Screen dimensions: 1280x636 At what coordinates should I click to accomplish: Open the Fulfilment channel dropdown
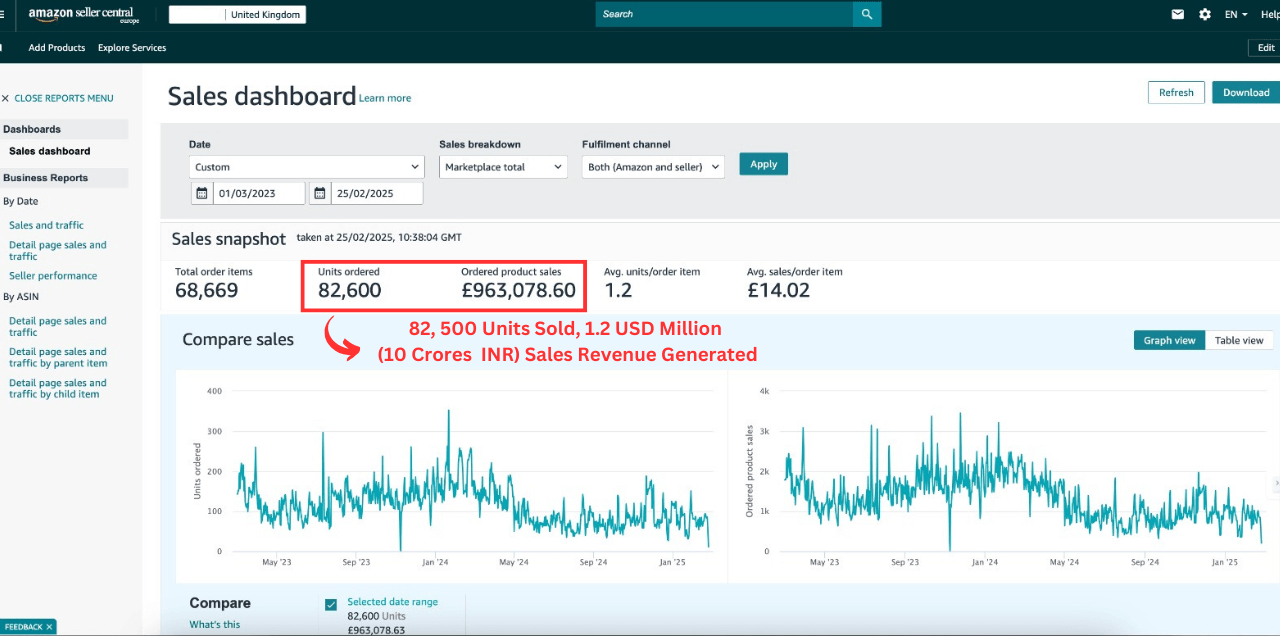tap(653, 167)
